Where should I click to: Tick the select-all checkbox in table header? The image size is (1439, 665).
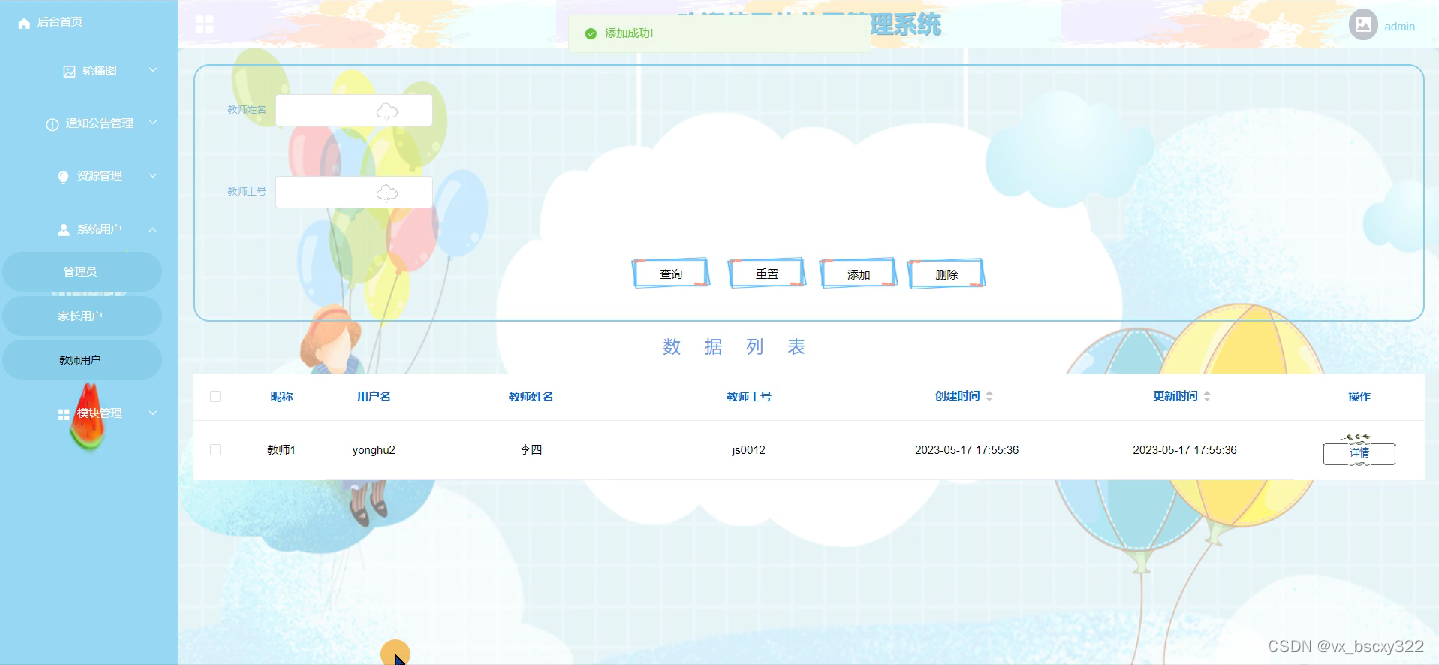click(x=215, y=397)
